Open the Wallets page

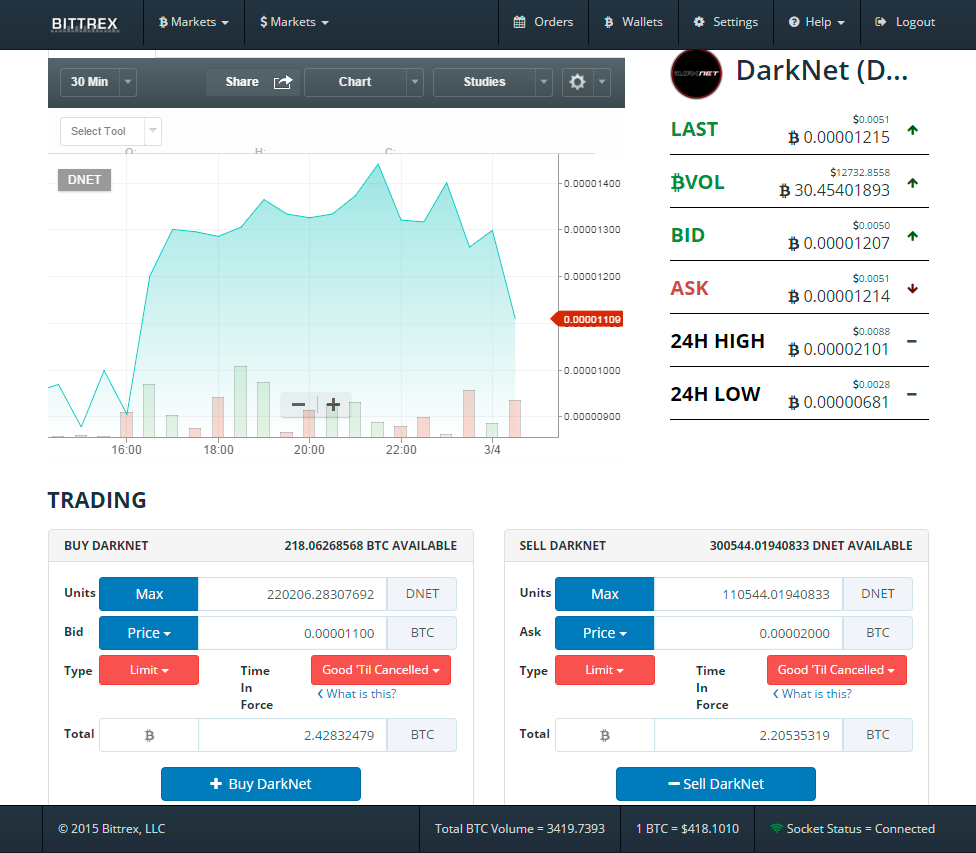point(633,22)
